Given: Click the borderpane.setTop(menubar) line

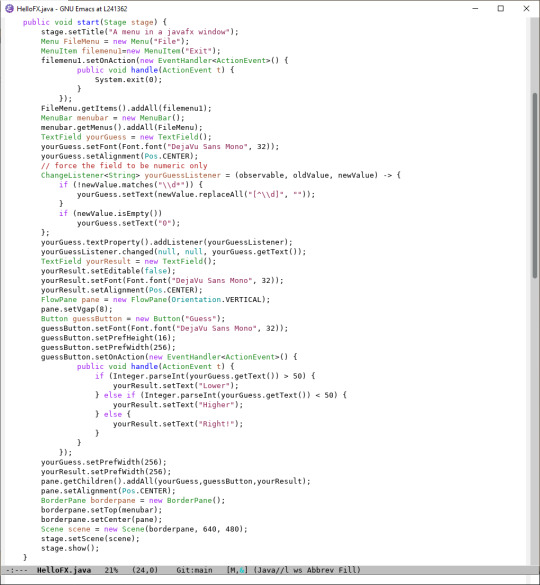Looking at the screenshot, I should (102, 510).
